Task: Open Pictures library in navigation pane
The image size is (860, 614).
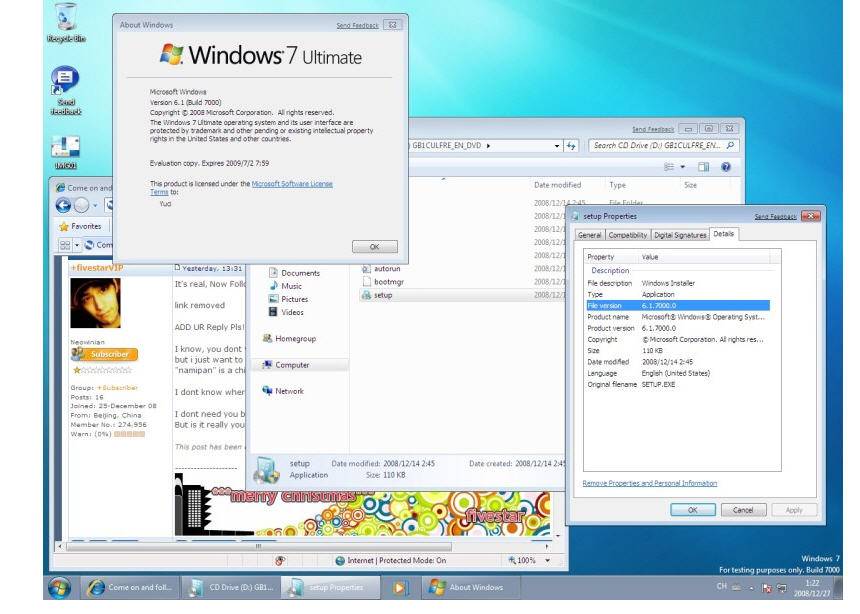Action: click(x=288, y=300)
